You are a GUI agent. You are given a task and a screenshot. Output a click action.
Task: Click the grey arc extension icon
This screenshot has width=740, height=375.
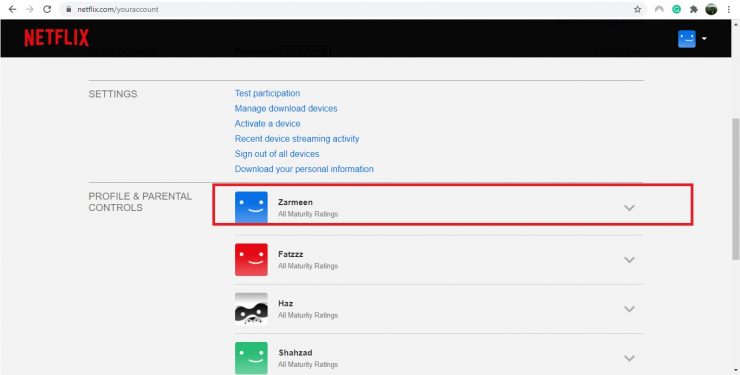pos(659,9)
